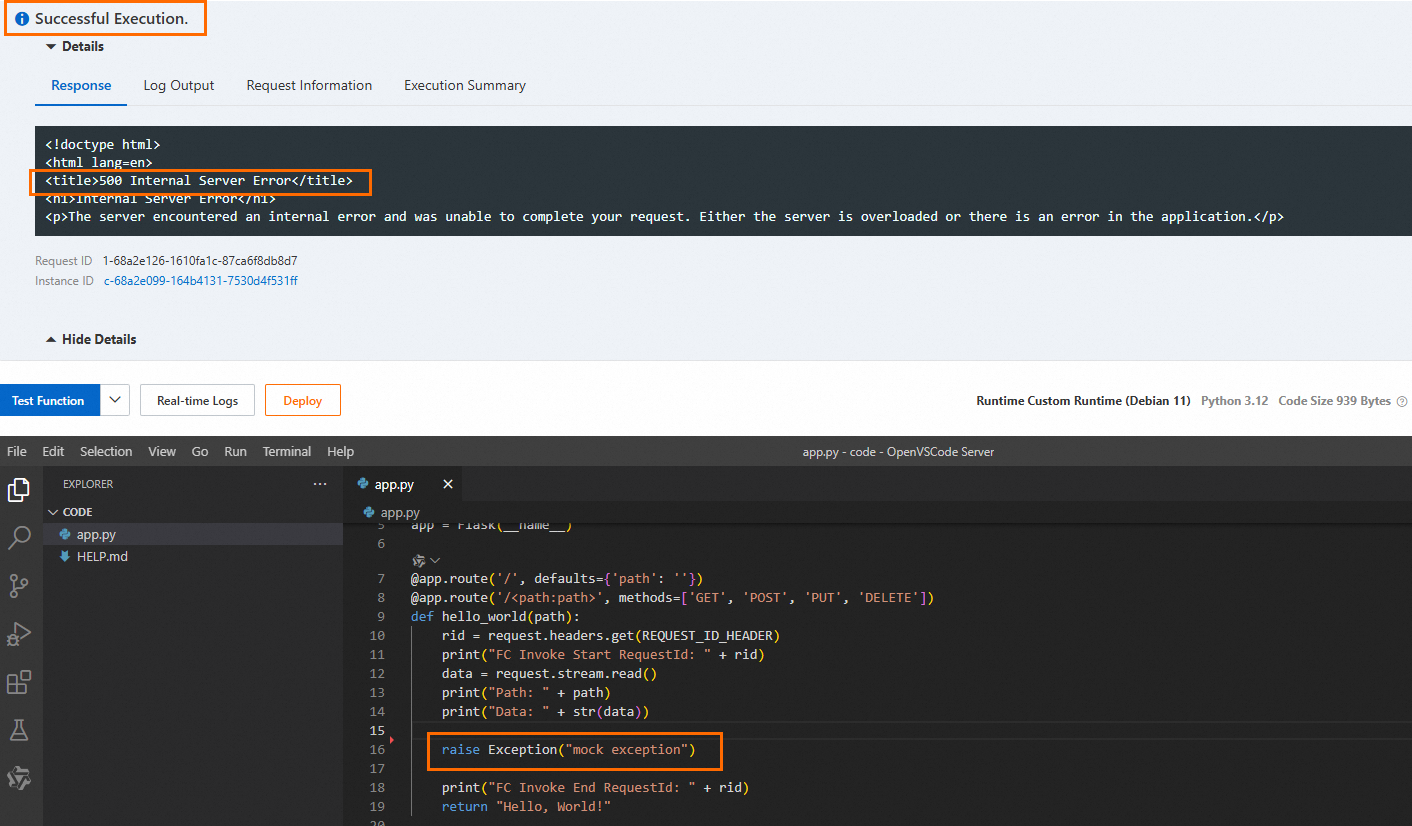1412x826 pixels.
Task: Open HELP.md in the file explorer
Action: point(102,556)
